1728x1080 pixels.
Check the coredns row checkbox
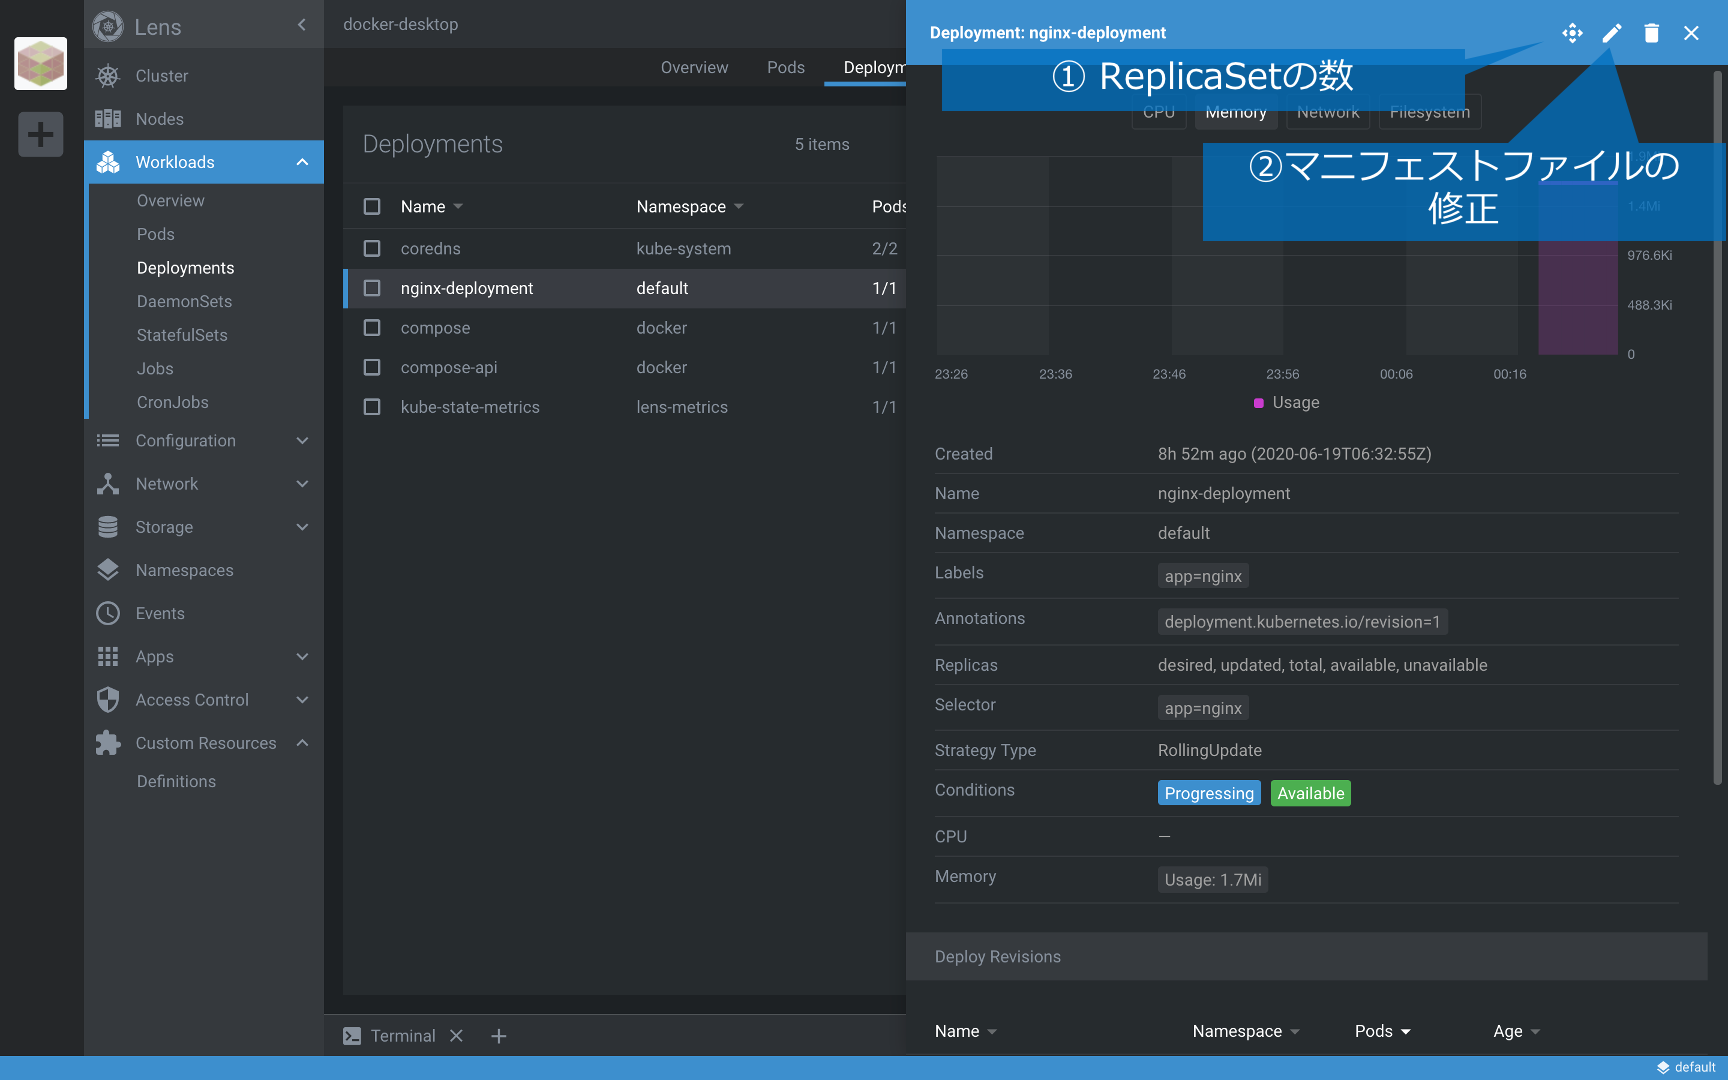(x=372, y=248)
